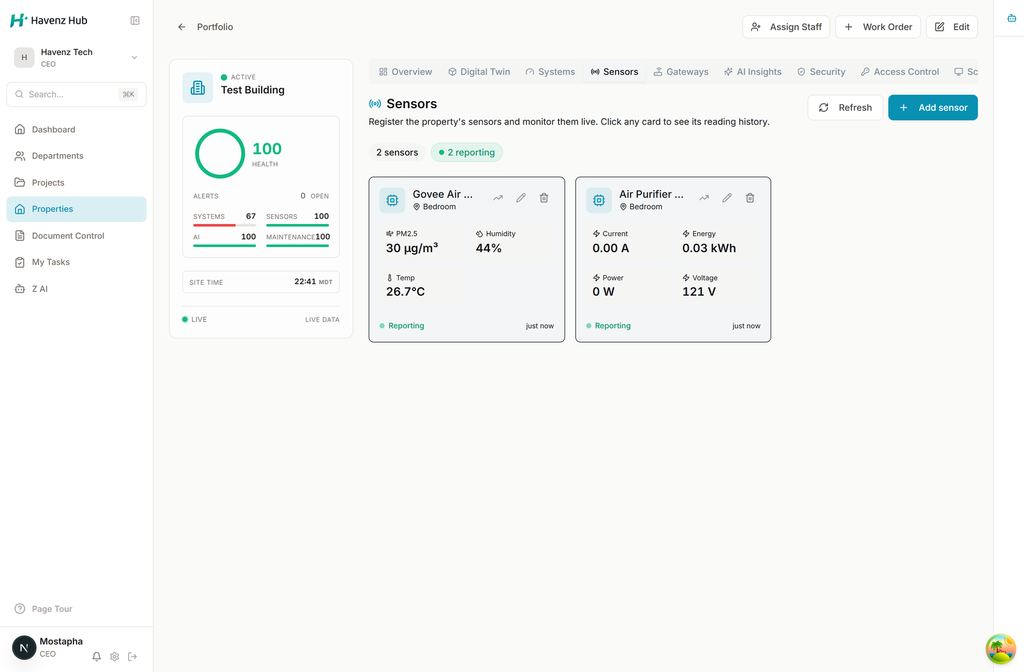1024x672 pixels.
Task: Switch to the Digital Twin tab
Action: [479, 72]
